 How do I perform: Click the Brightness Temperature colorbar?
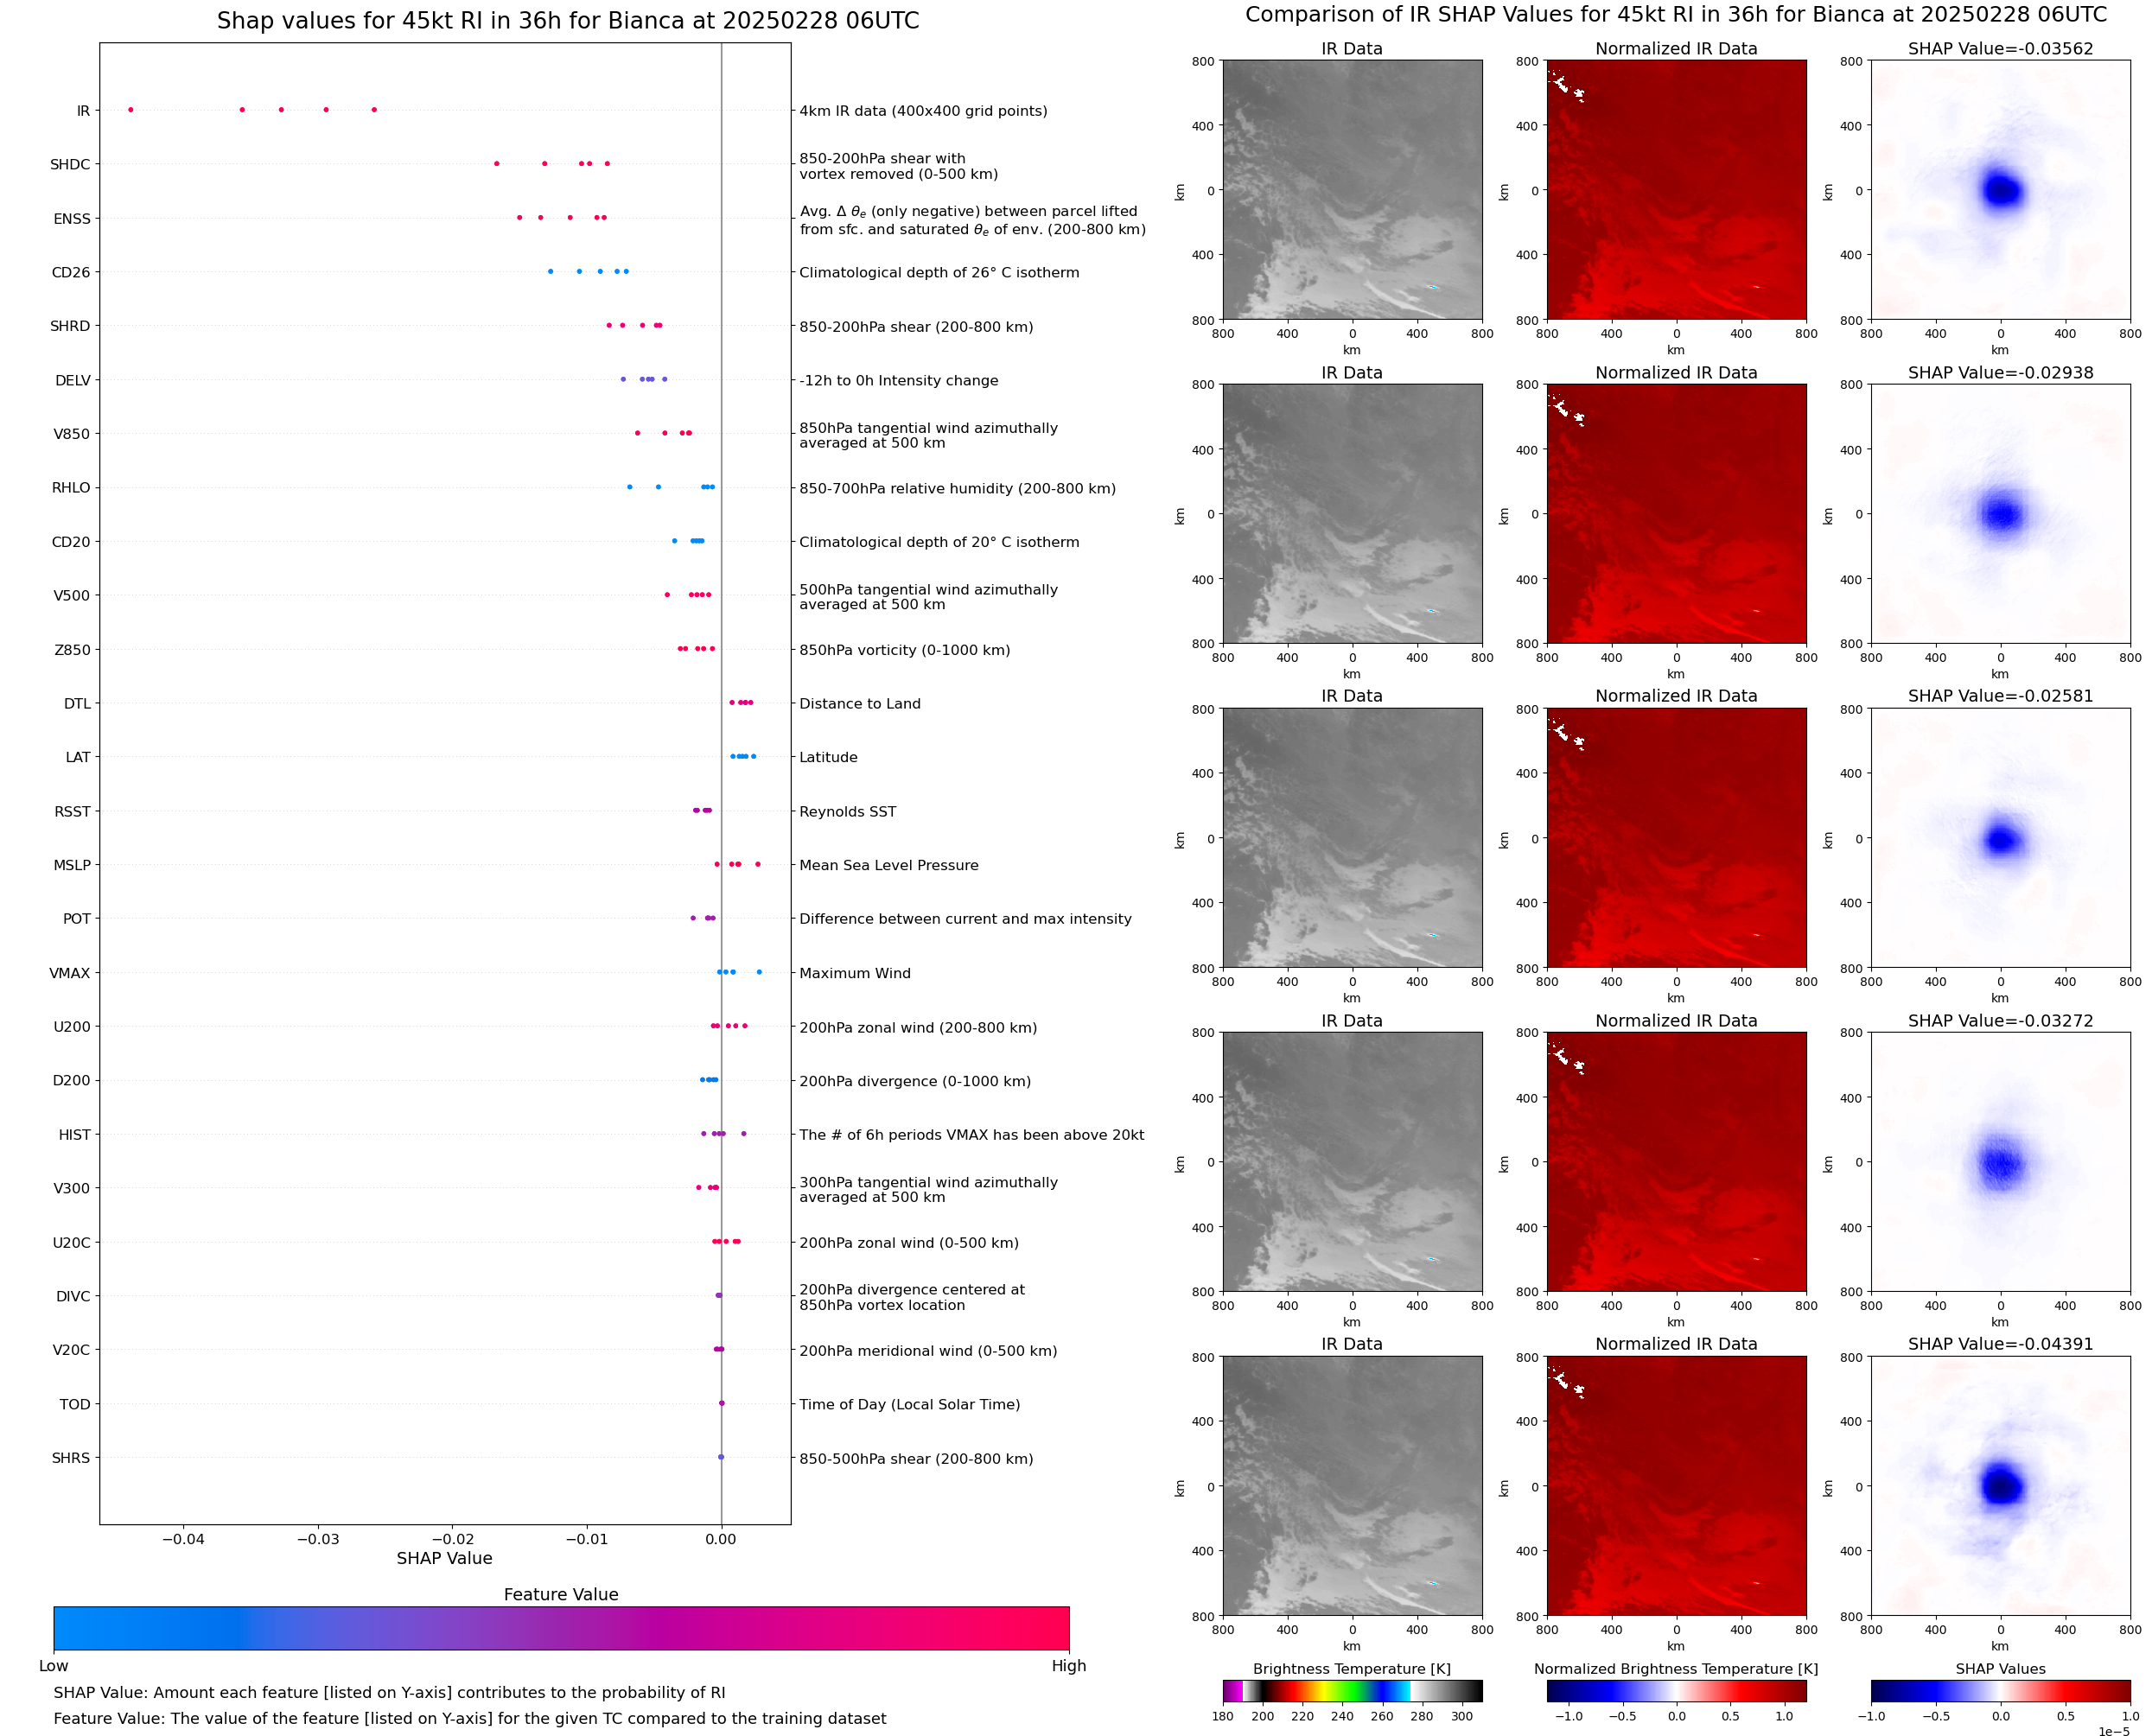tap(1352, 1691)
